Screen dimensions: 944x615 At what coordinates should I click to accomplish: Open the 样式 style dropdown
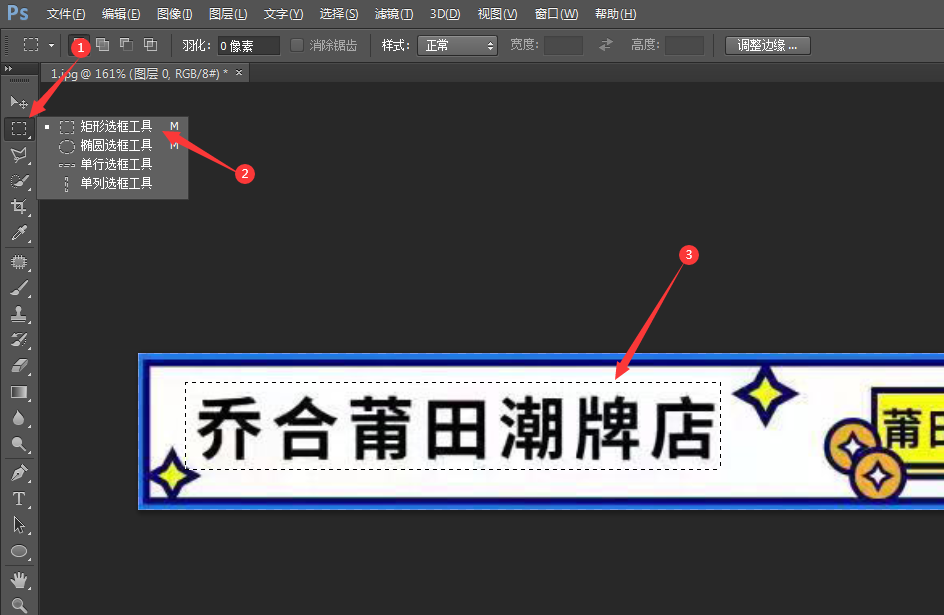coord(457,45)
